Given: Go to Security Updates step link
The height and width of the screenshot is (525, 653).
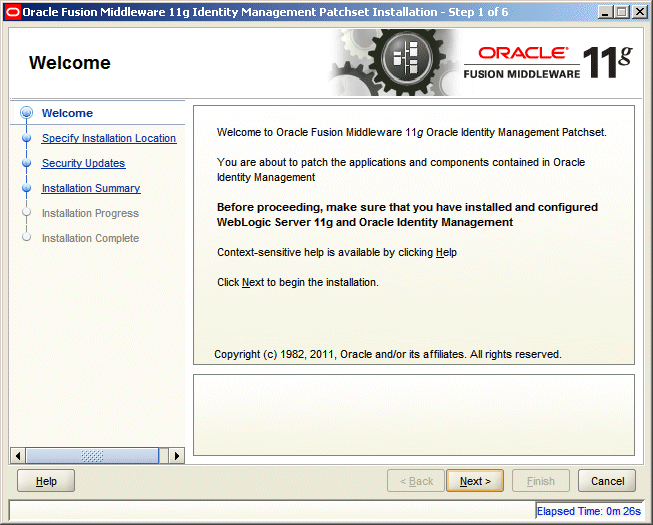Looking at the screenshot, I should (83, 163).
